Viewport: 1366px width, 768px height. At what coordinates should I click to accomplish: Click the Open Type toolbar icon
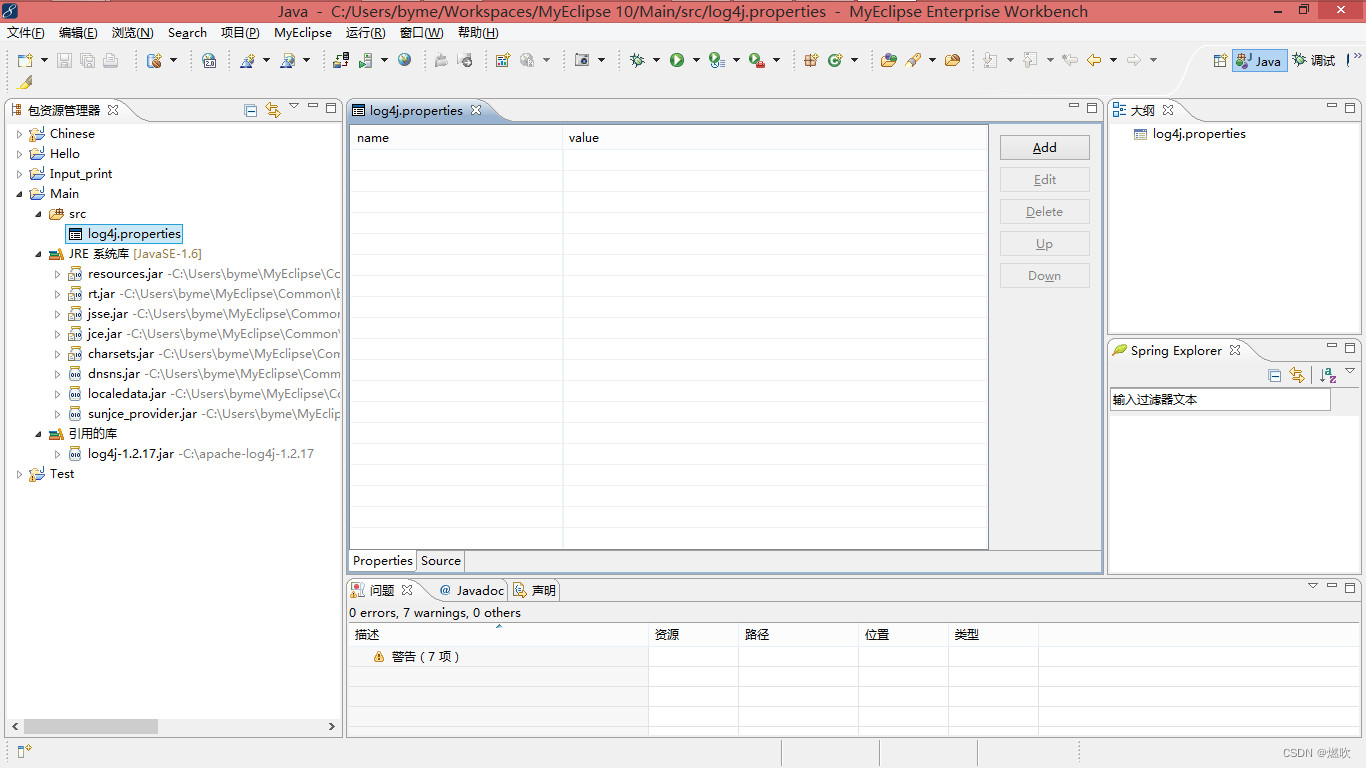click(x=888, y=60)
